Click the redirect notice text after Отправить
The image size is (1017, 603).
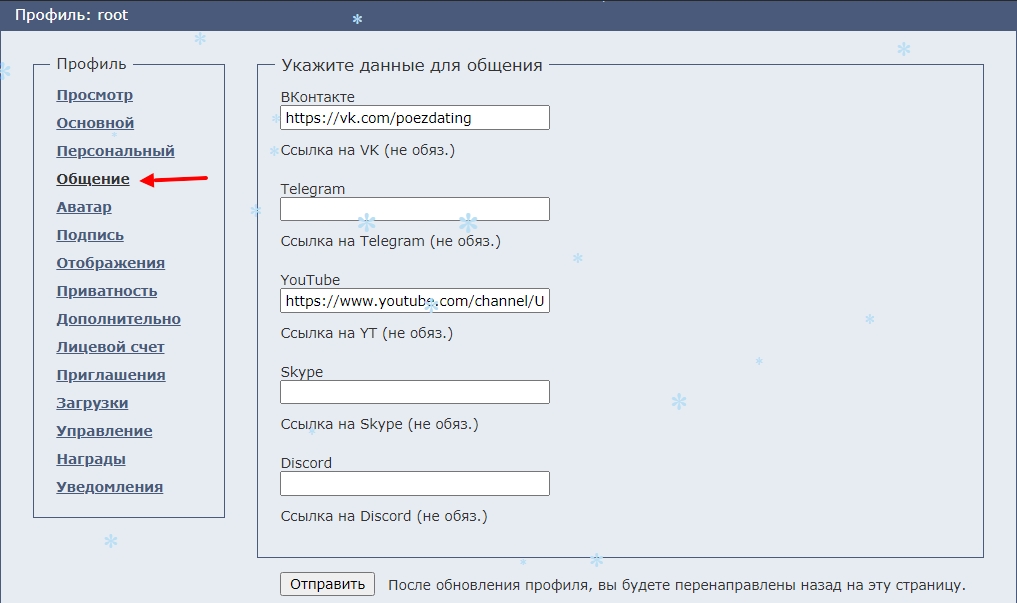coord(676,585)
